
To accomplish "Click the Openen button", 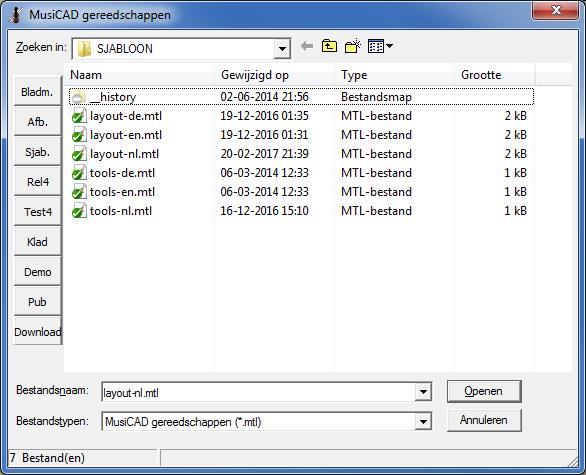I will point(484,391).
